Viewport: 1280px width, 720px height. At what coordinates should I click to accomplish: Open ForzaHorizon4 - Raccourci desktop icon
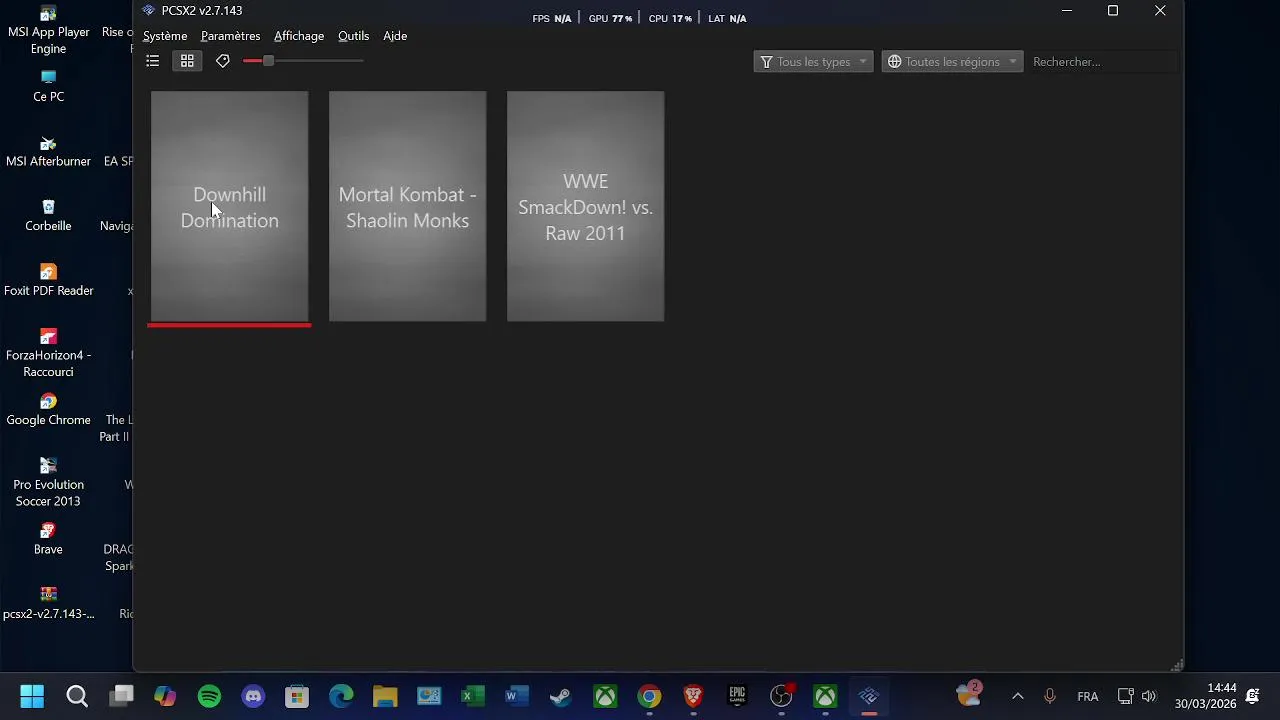point(48,353)
